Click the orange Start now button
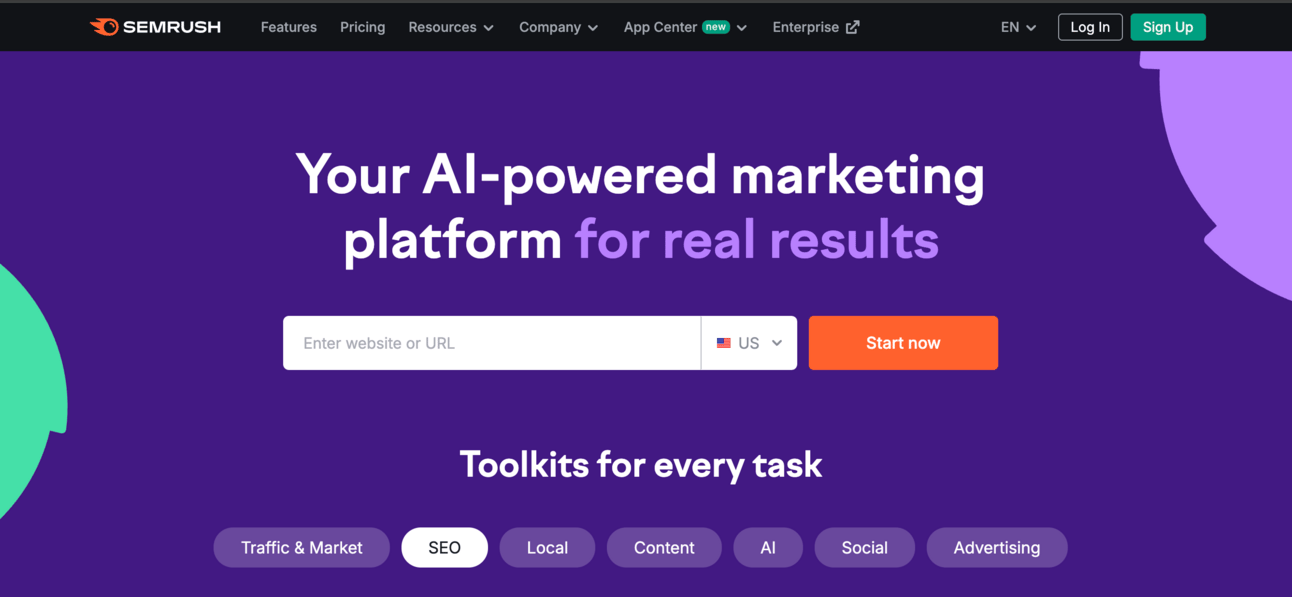Image resolution: width=1292 pixels, height=597 pixels. pos(903,343)
